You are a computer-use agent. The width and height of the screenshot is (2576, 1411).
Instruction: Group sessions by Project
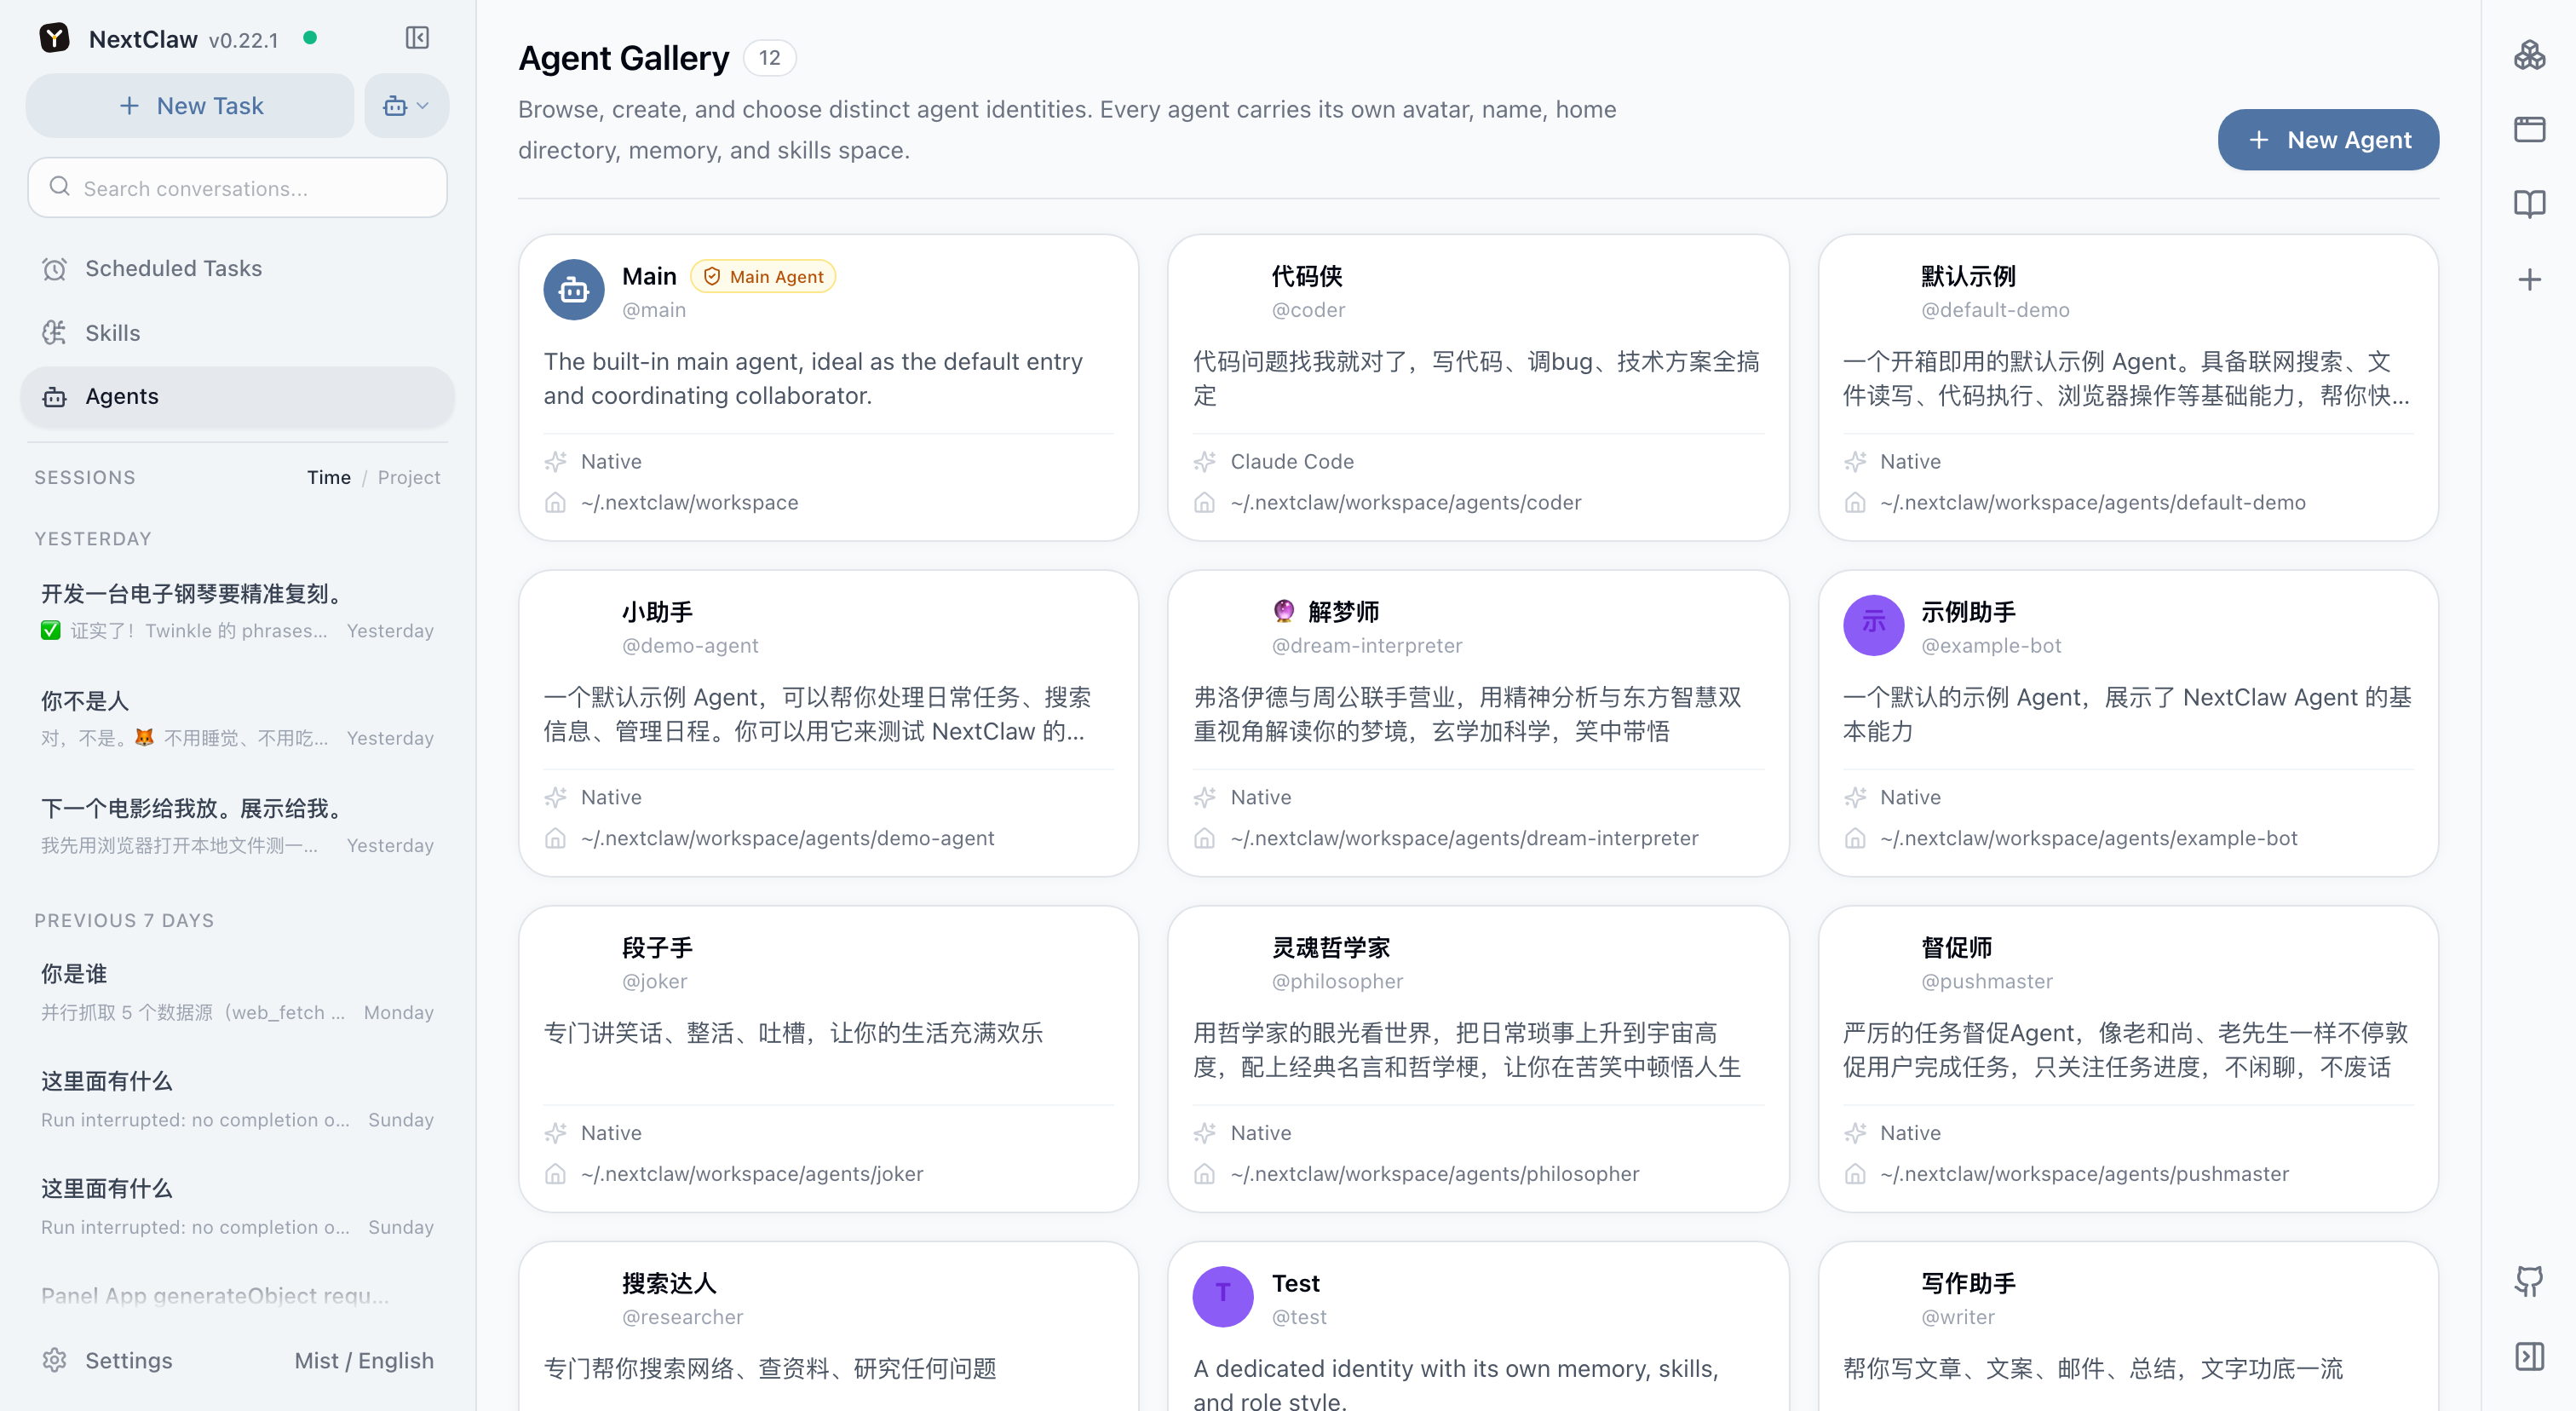tap(409, 477)
